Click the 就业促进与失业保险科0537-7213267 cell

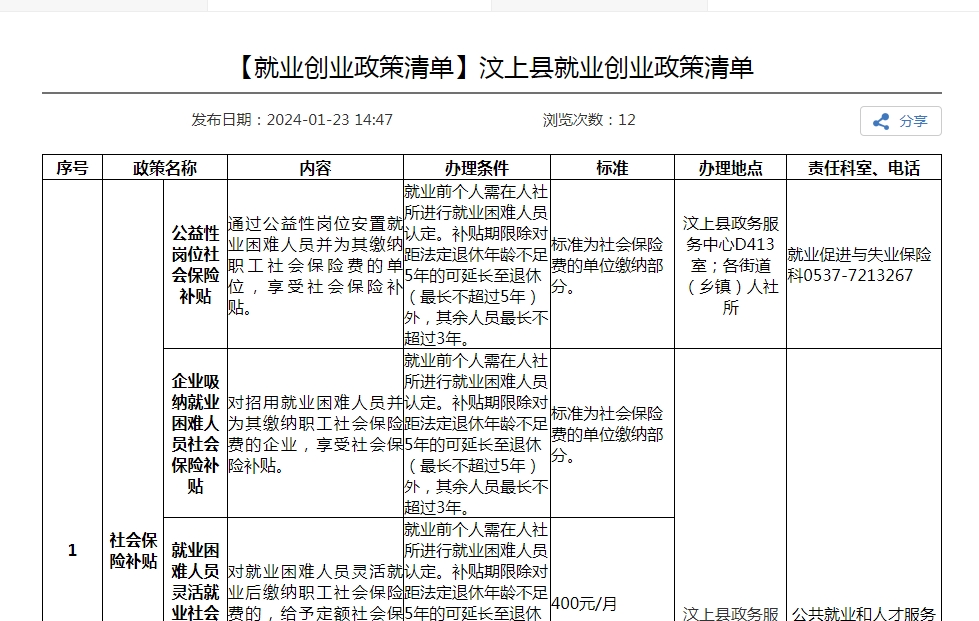click(864, 265)
